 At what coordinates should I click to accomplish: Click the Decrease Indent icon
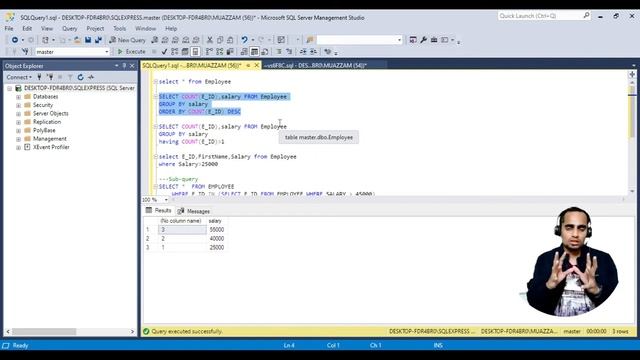click(303, 52)
